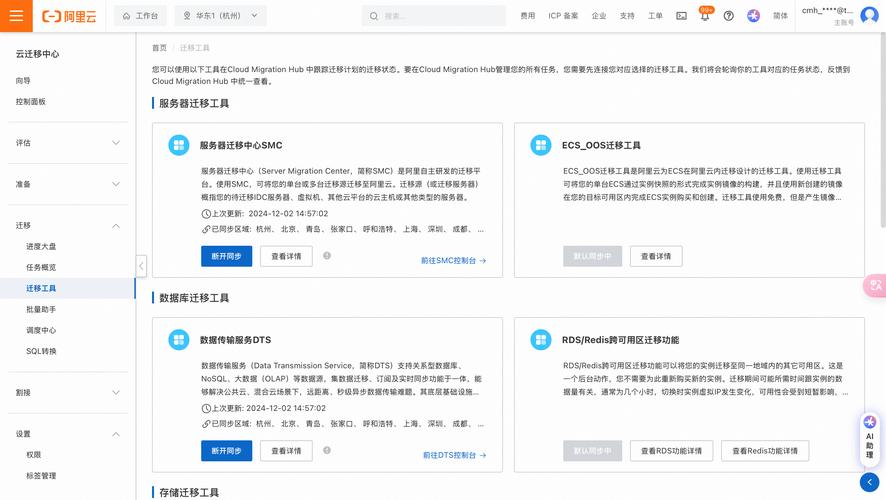Click the 云迁移中心 sidebar title

point(37,54)
